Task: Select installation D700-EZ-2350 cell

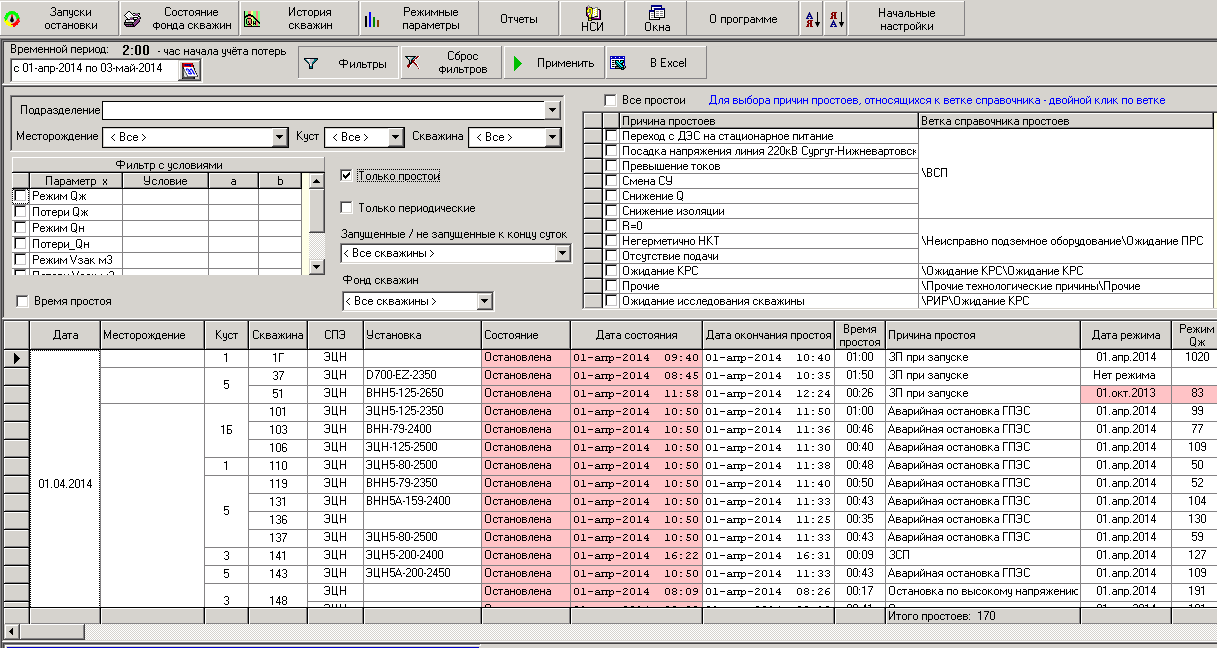Action: click(x=421, y=375)
